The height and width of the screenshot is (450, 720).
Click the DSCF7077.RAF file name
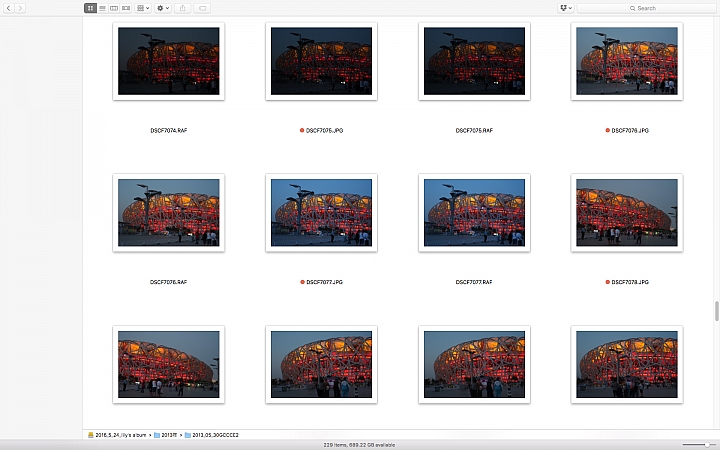point(474,282)
